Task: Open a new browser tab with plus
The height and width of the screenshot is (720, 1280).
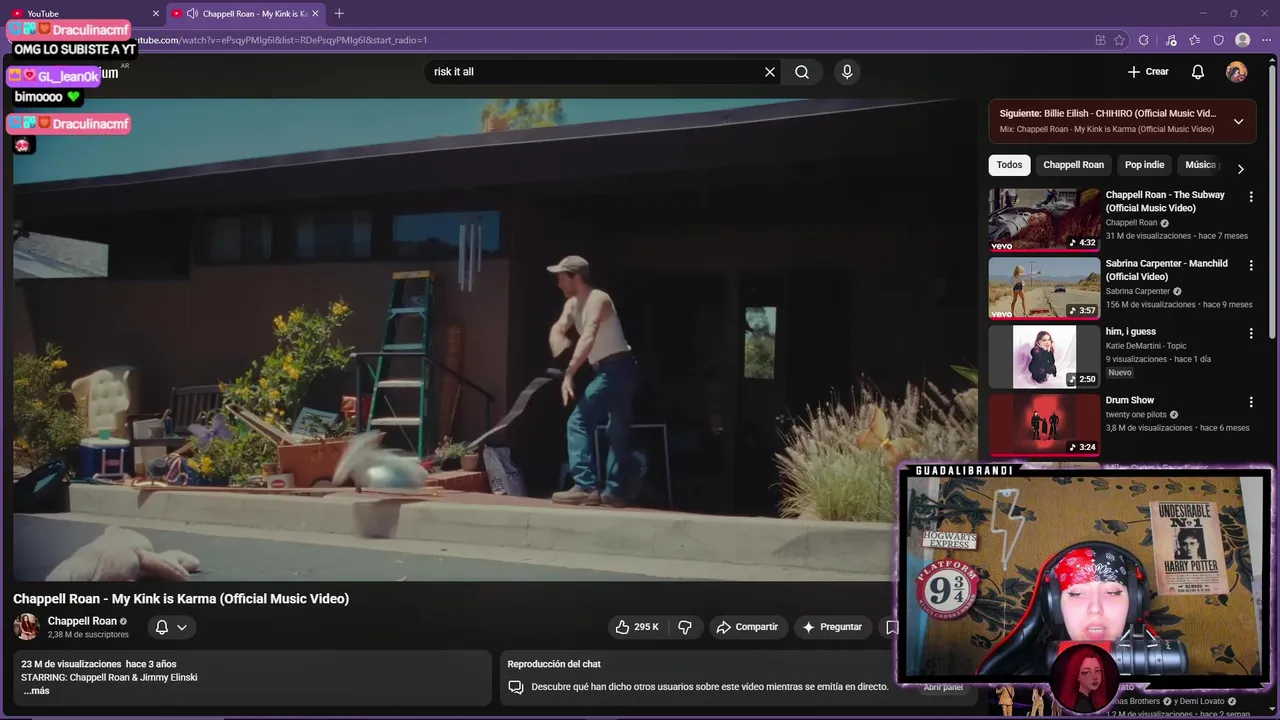Action: point(339,13)
